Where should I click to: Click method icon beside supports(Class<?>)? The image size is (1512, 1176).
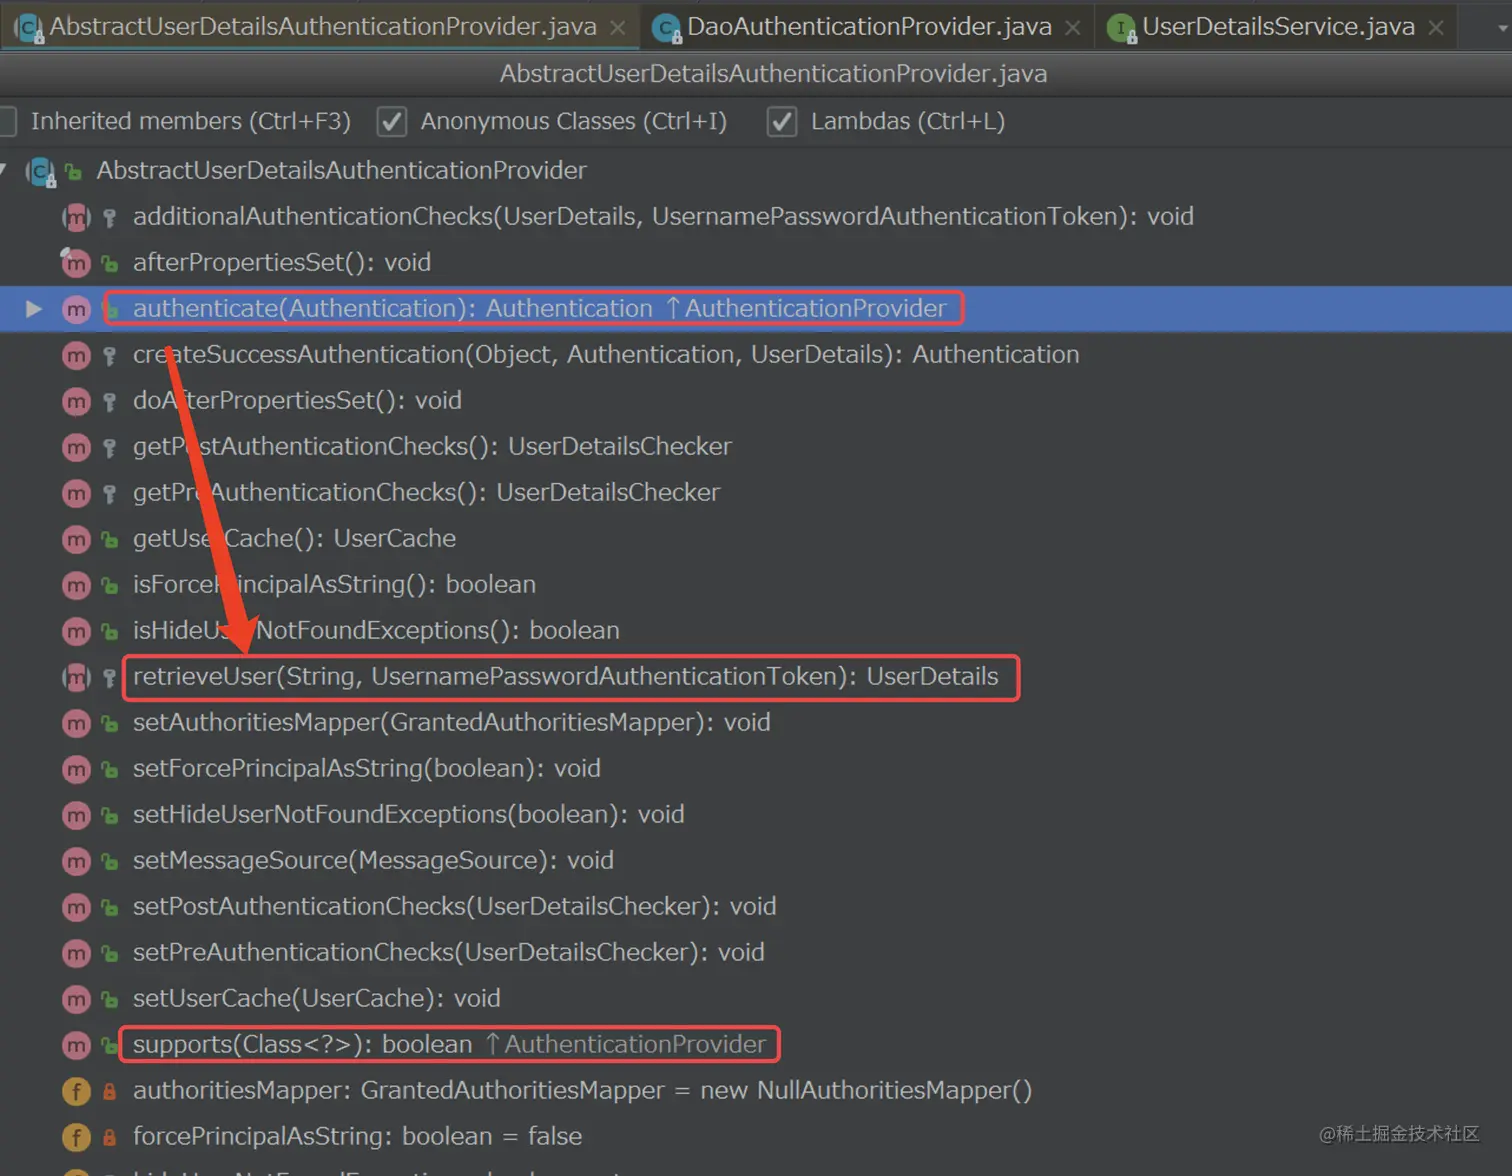pos(76,1045)
